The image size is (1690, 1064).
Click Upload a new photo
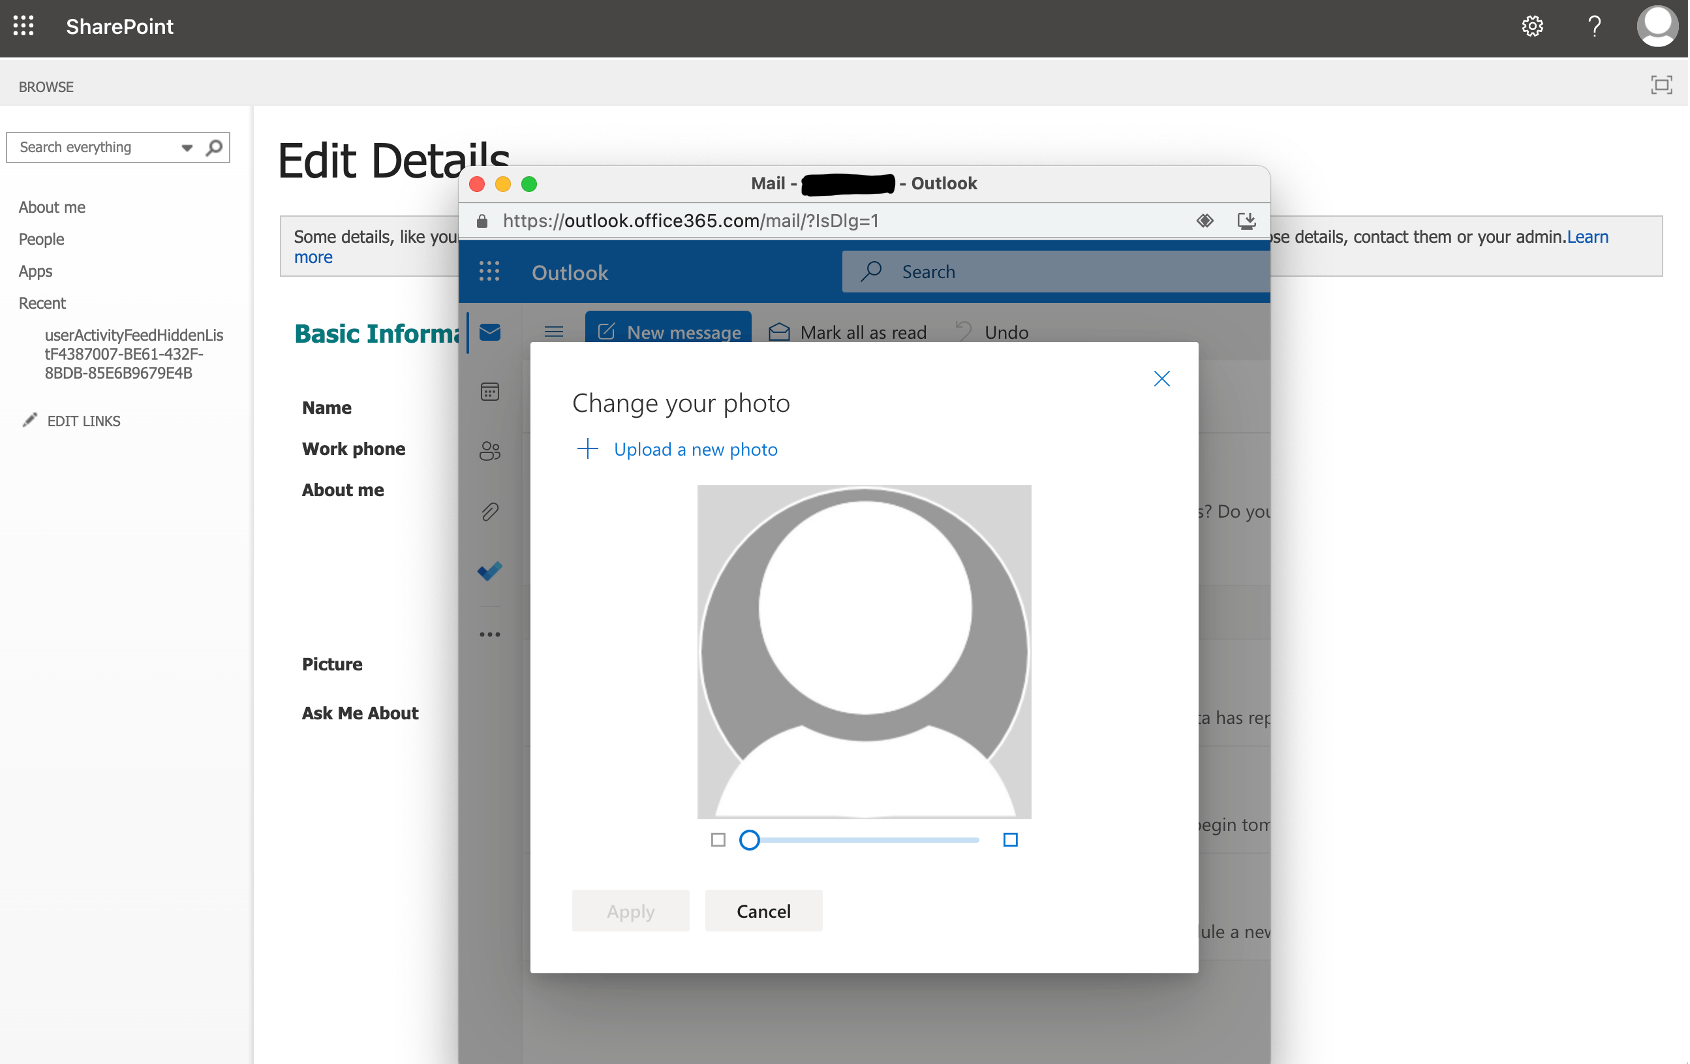pos(677,450)
